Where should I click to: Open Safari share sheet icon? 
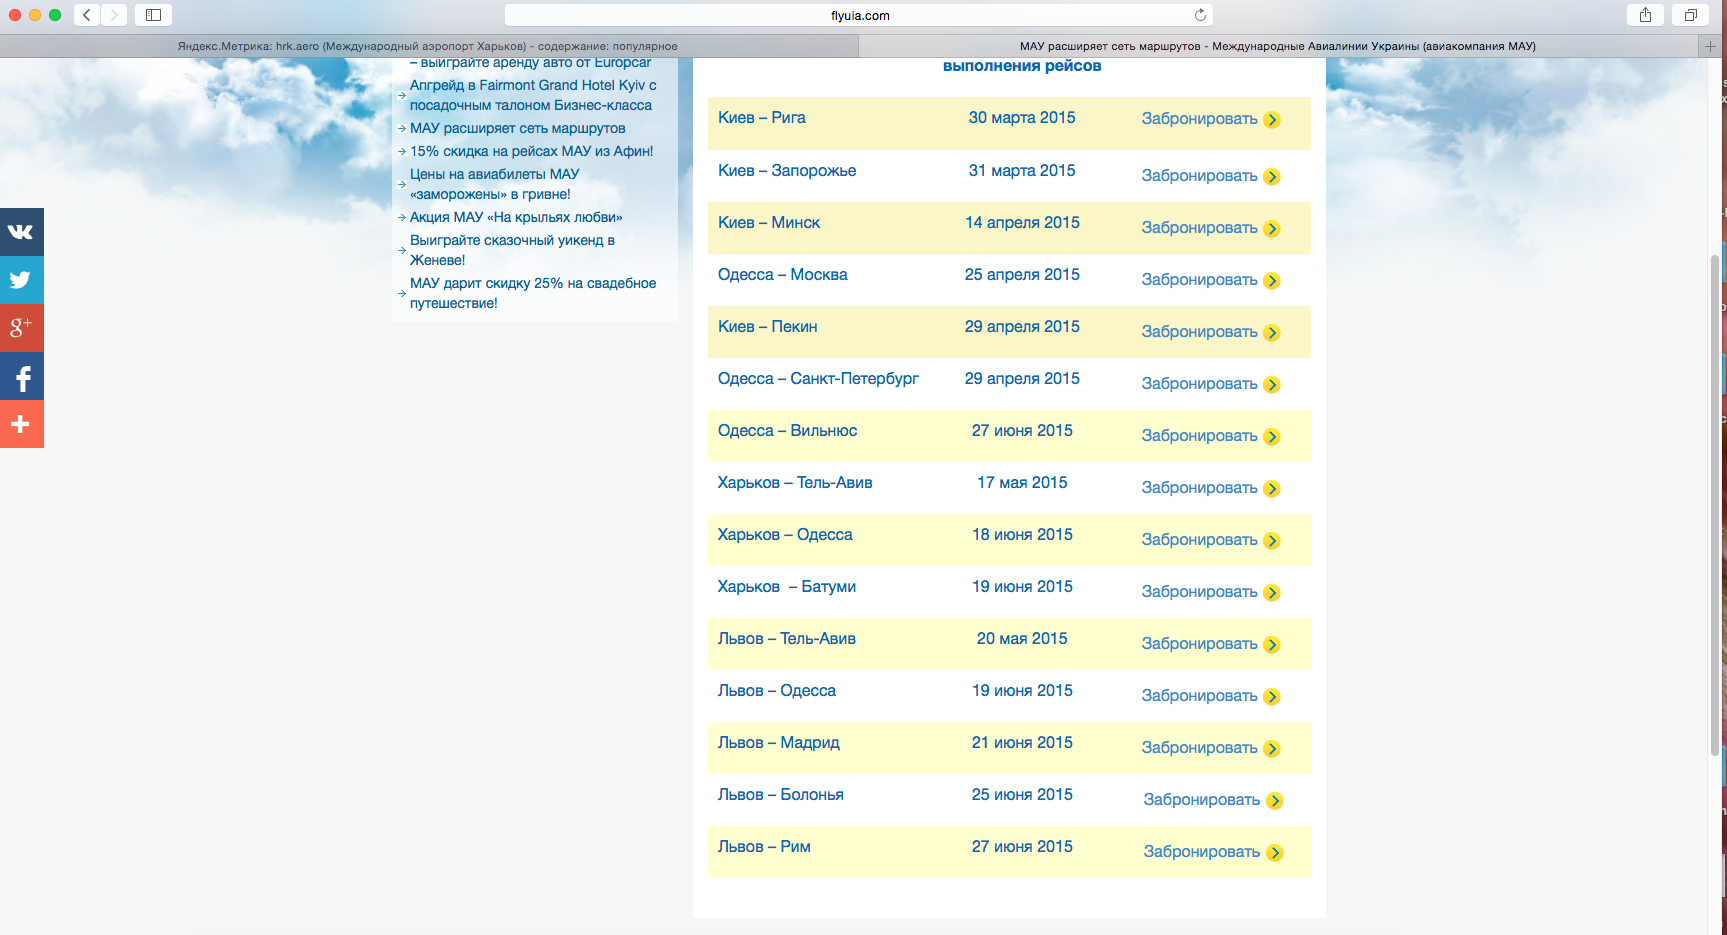(1645, 15)
